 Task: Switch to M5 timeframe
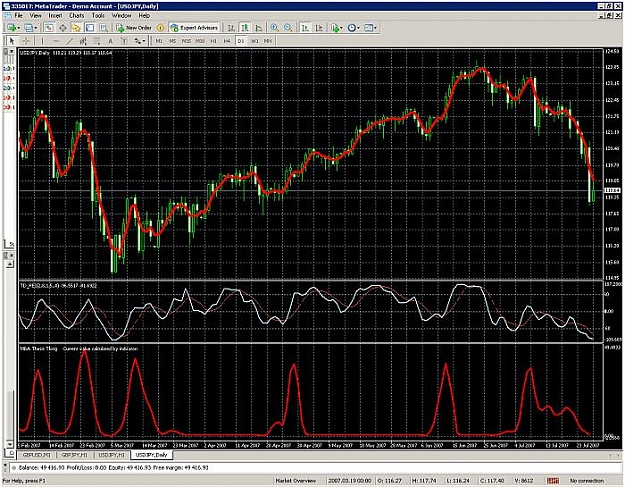click(173, 41)
